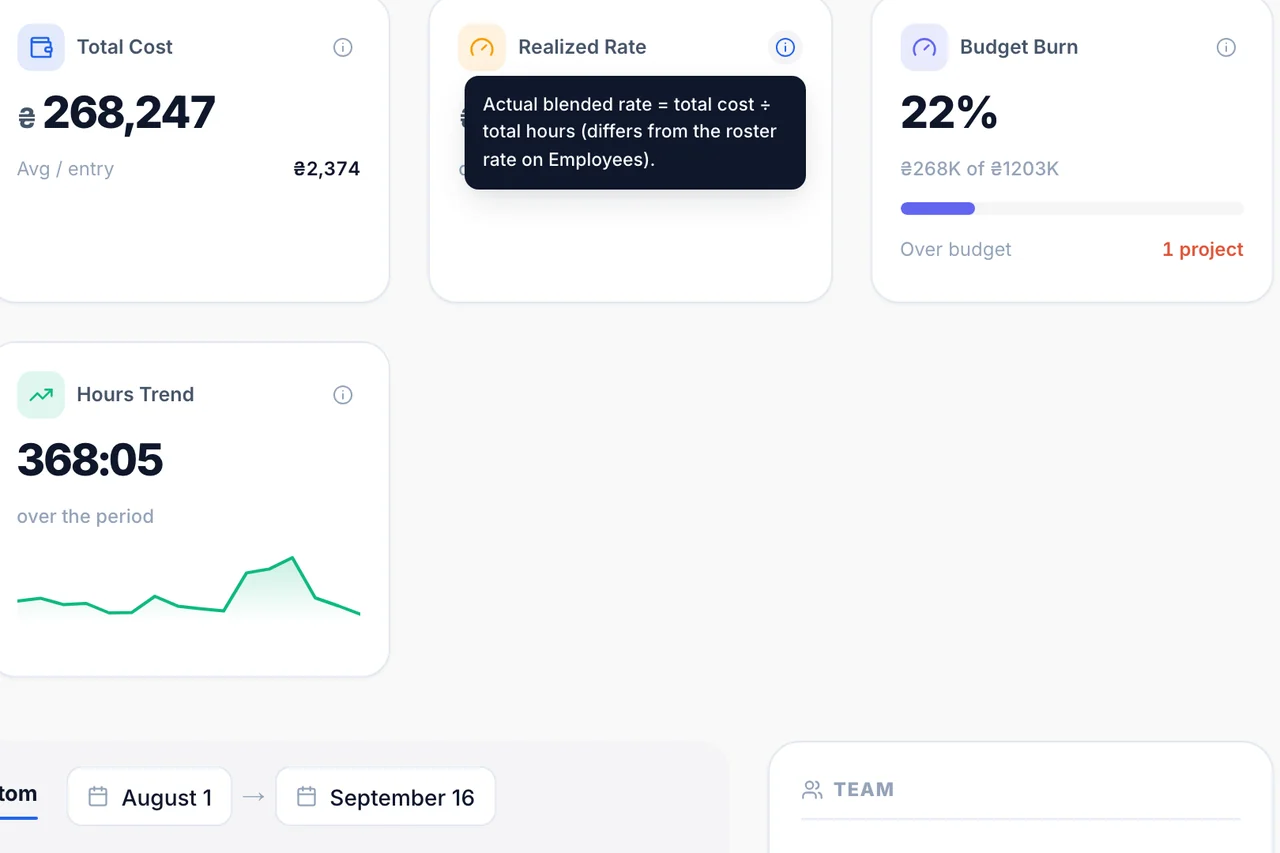Open the August 1 start date picker

point(150,797)
